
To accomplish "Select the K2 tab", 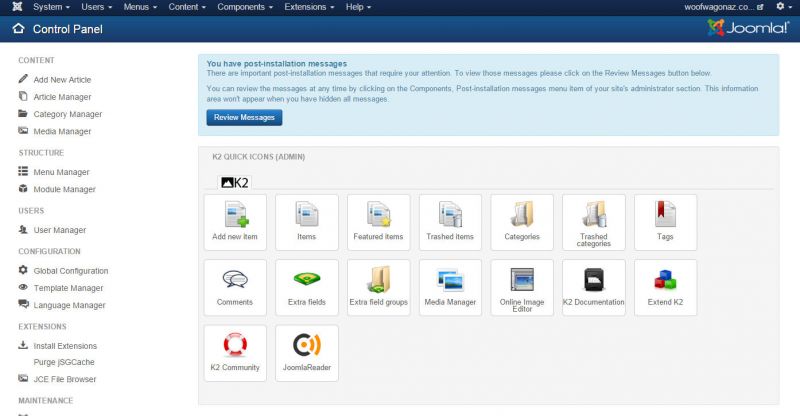I will 235,182.
